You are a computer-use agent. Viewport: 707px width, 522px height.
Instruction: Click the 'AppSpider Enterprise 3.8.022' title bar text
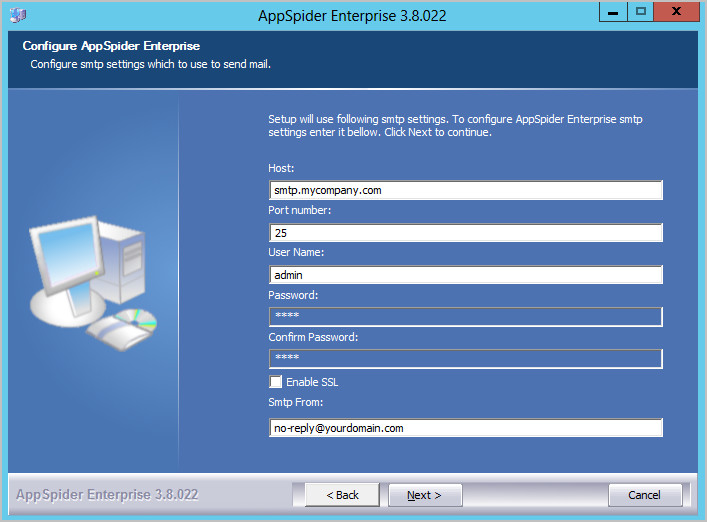[350, 14]
